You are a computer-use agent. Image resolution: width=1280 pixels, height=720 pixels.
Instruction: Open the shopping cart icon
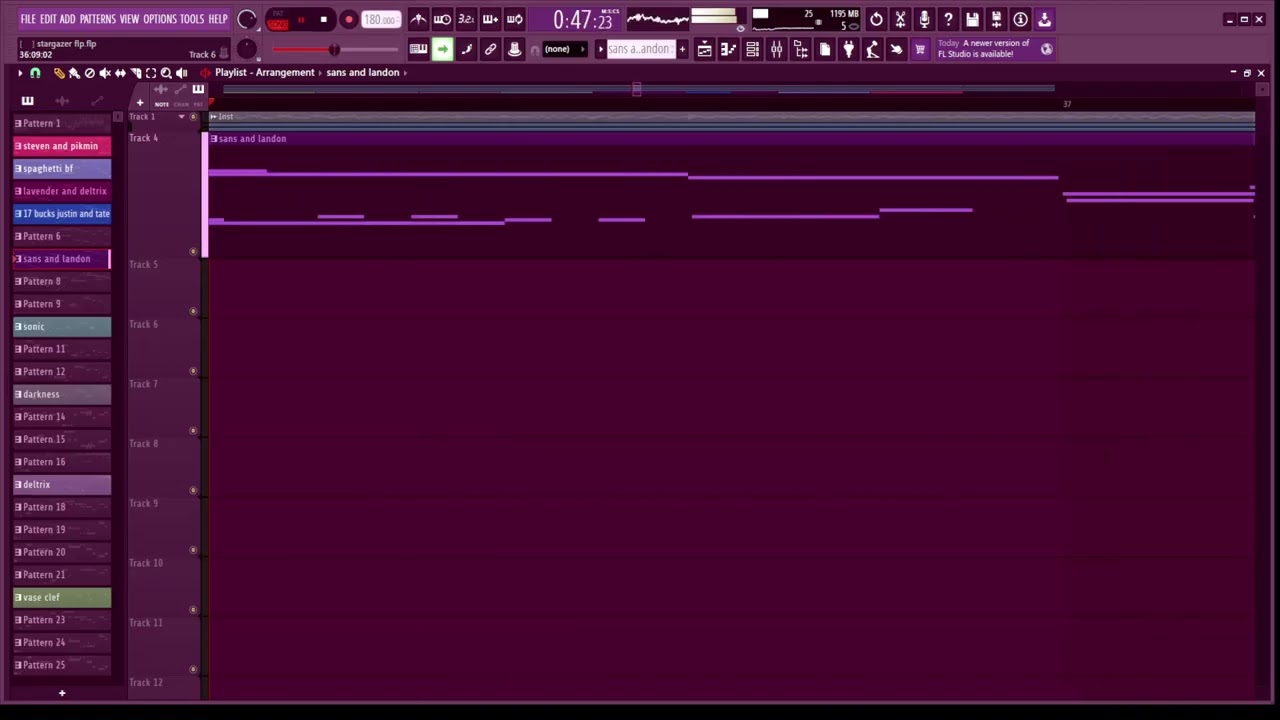click(920, 49)
